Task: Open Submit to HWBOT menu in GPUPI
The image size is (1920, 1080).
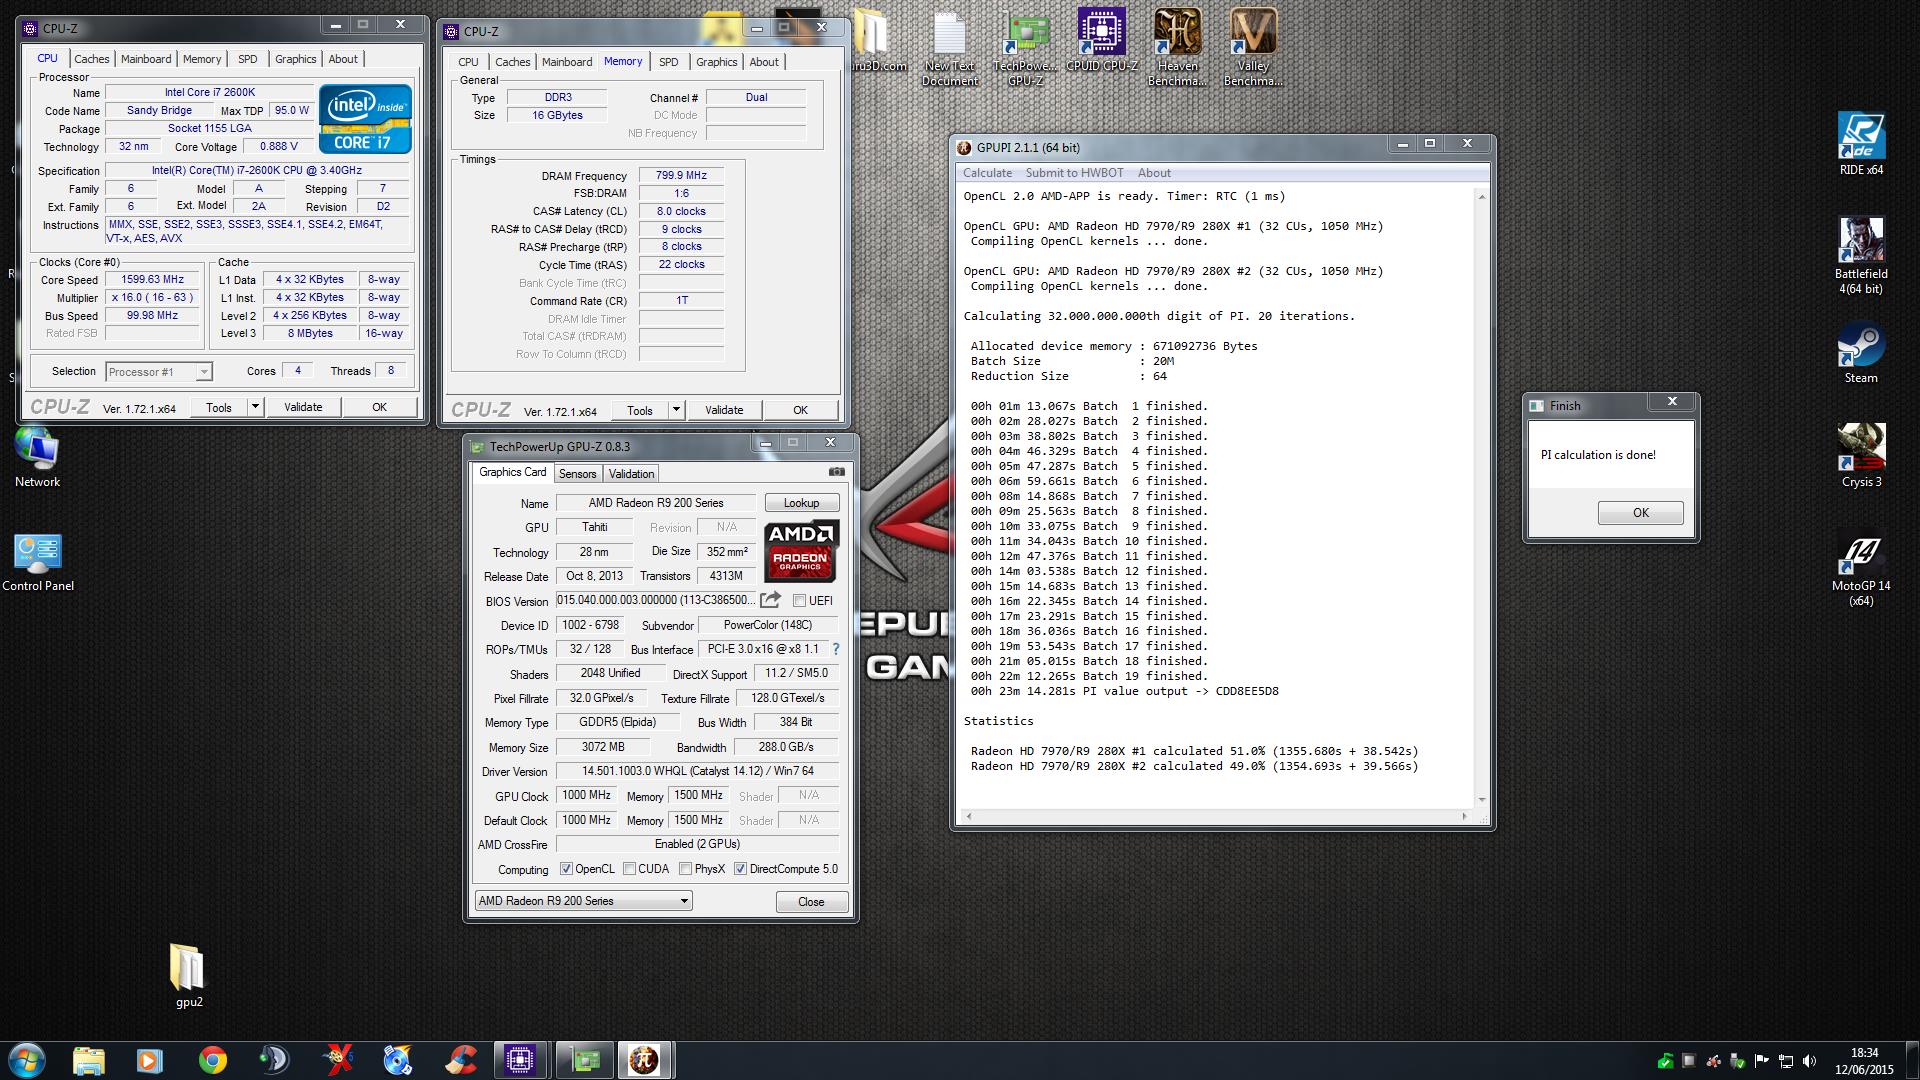Action: coord(1074,173)
